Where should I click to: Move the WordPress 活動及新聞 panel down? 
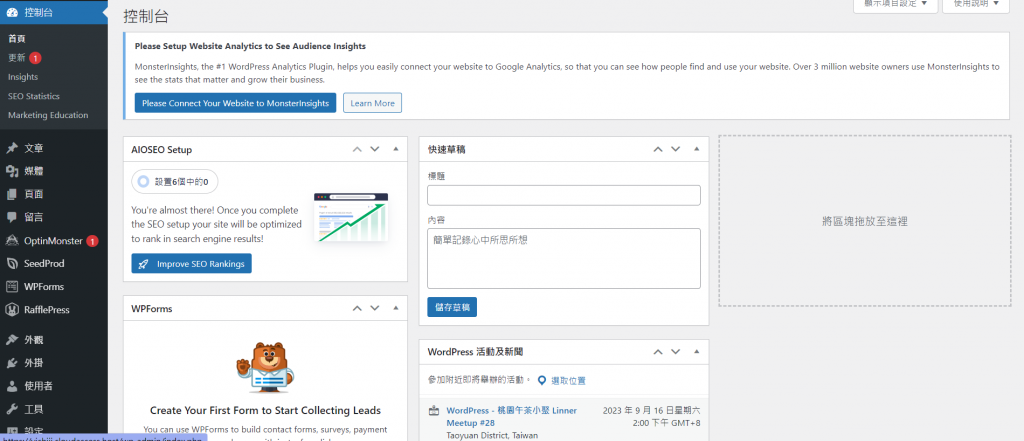[677, 351]
